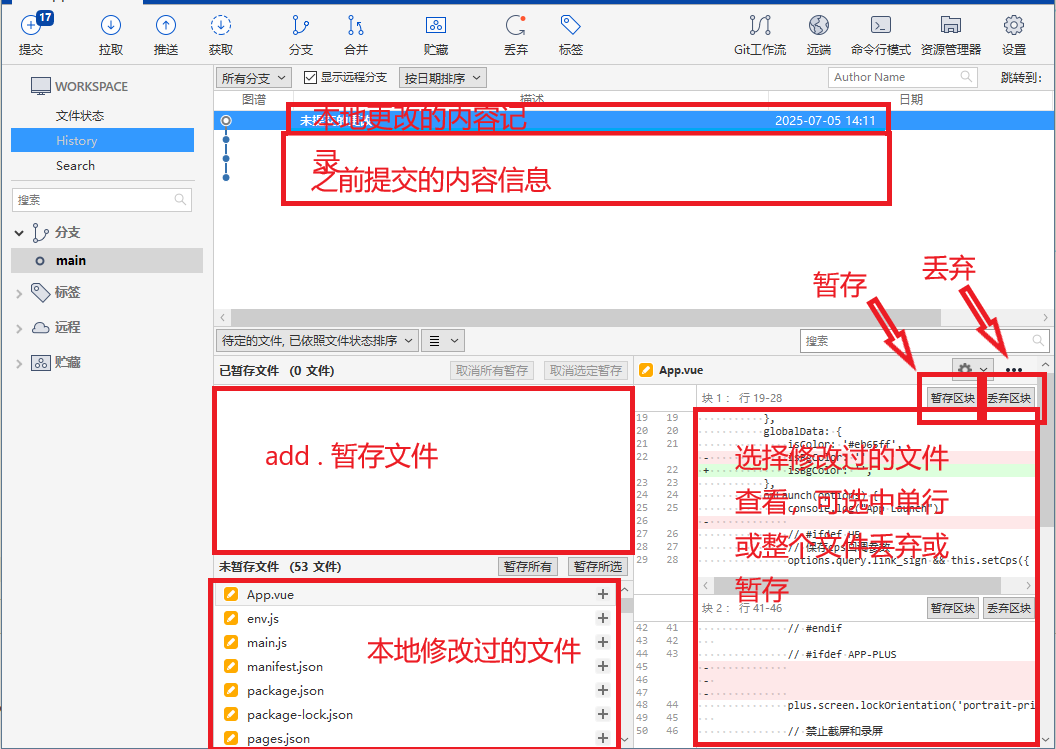
Task: Switch to the History view
Action: tap(102, 141)
